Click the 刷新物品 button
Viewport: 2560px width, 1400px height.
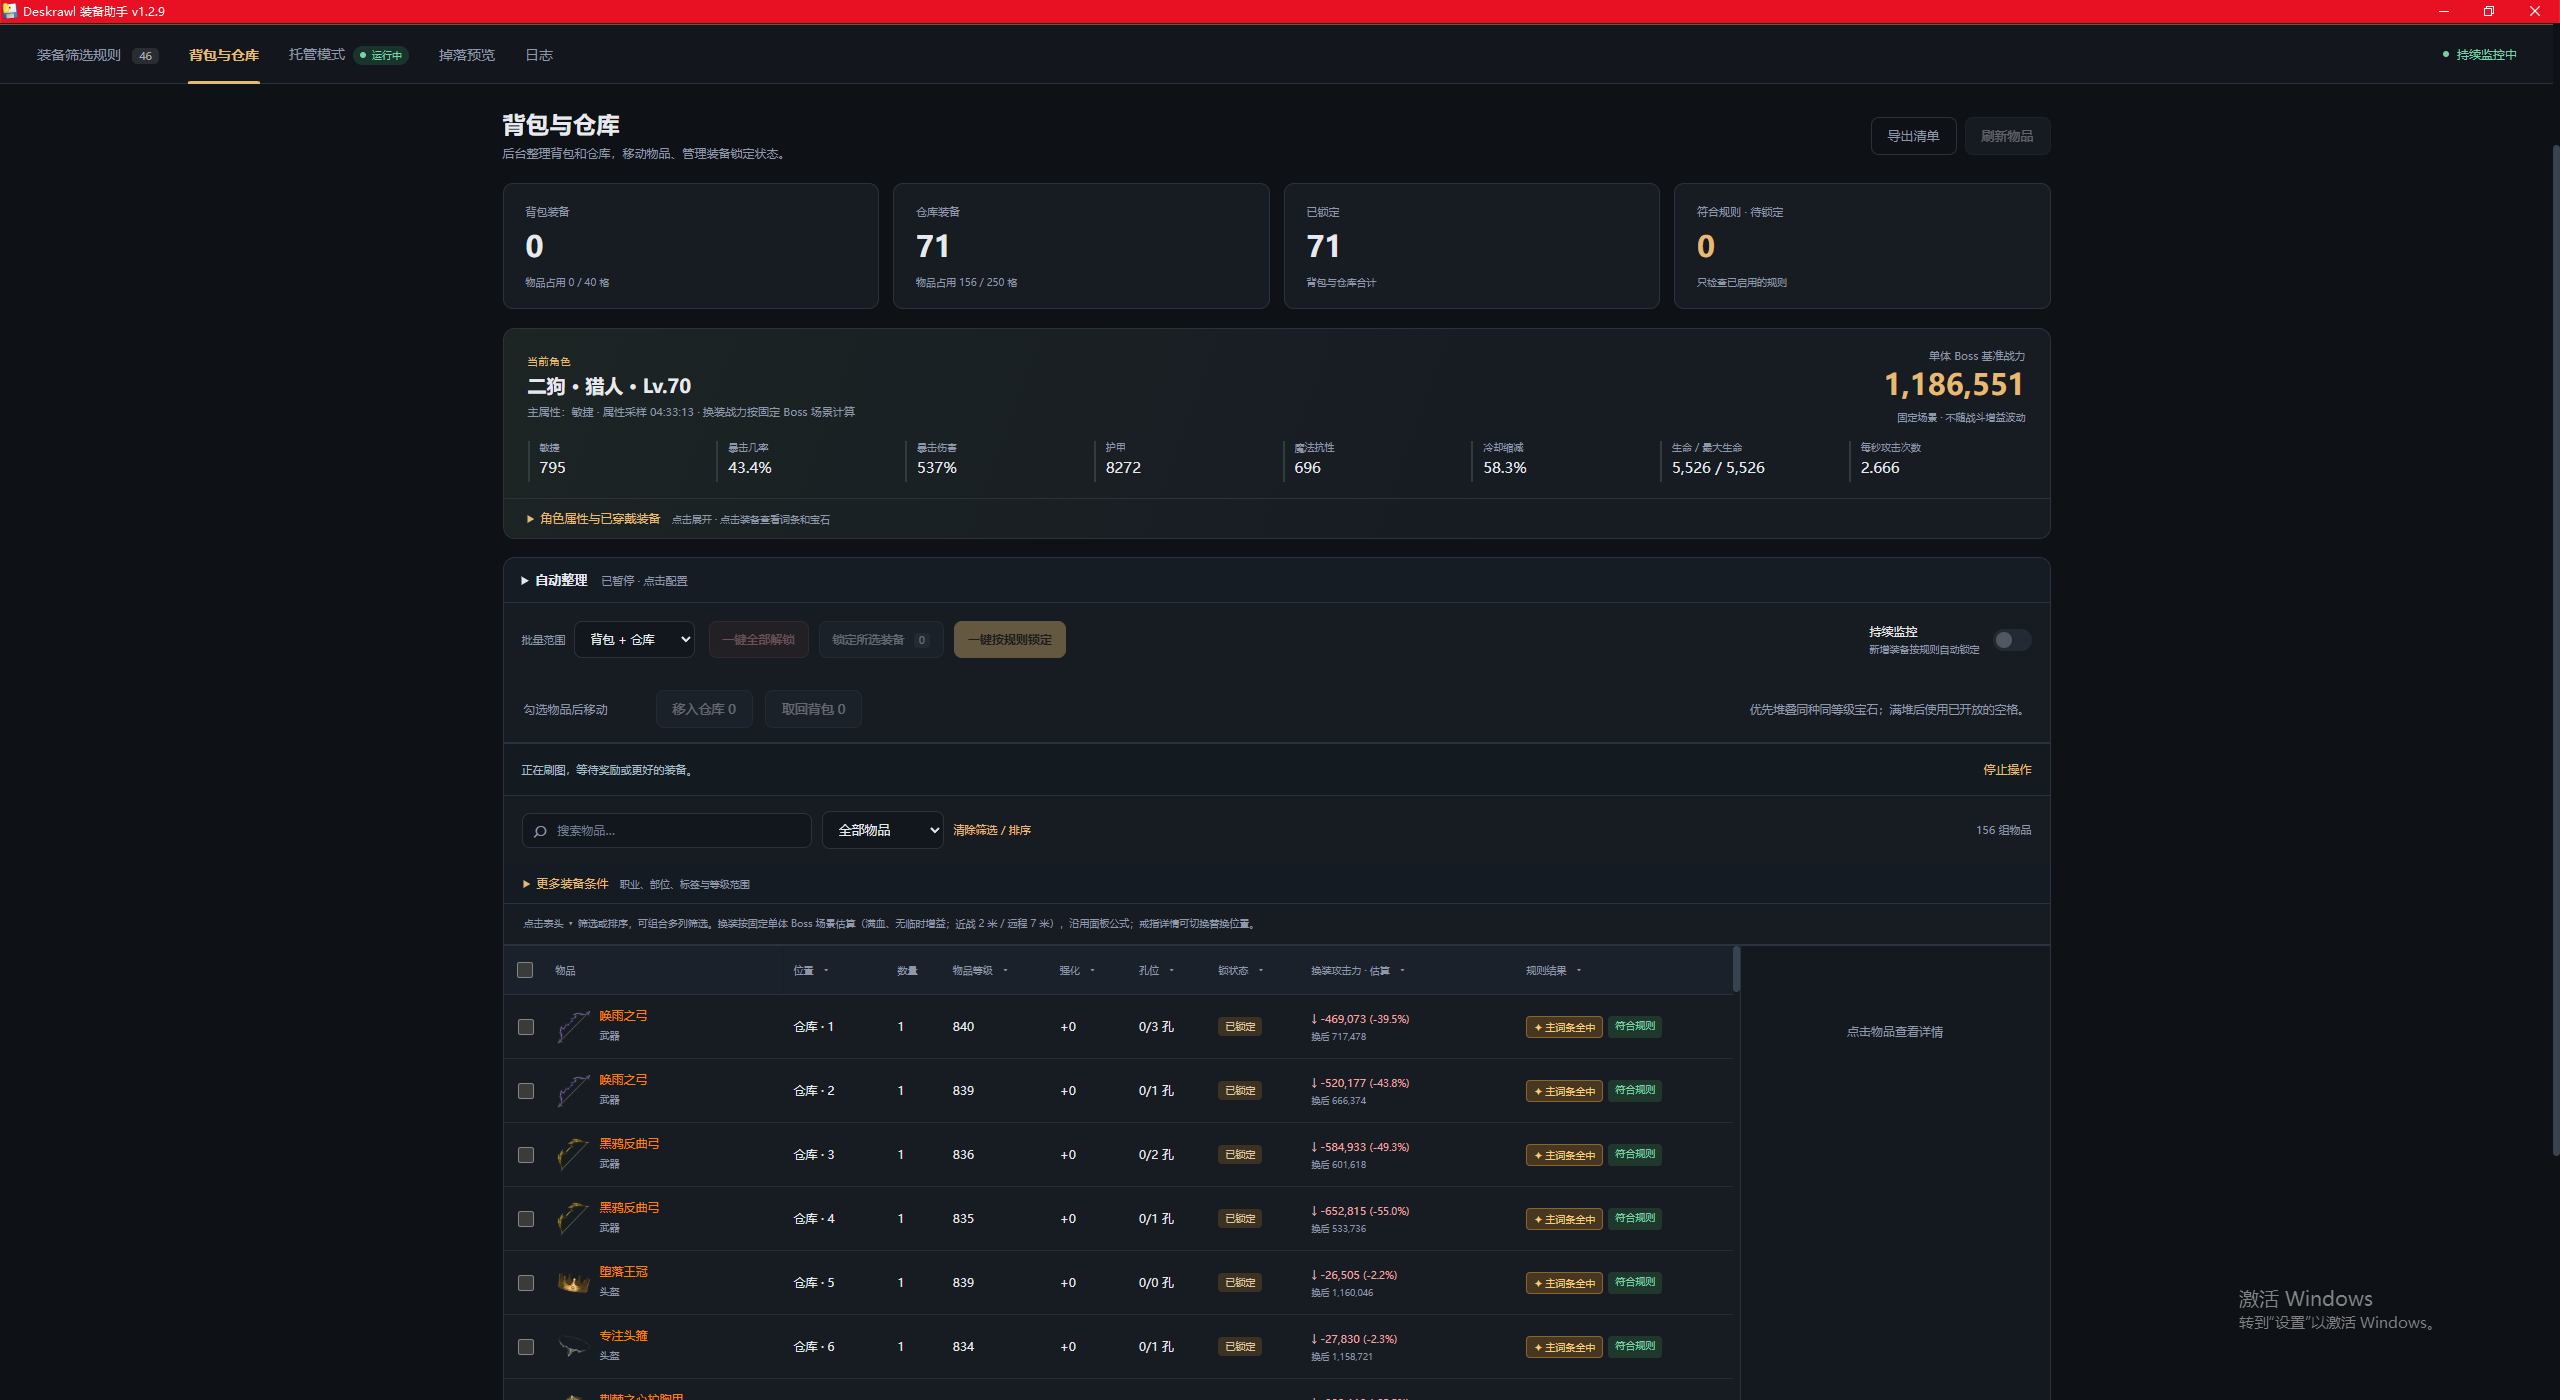coord(2007,136)
